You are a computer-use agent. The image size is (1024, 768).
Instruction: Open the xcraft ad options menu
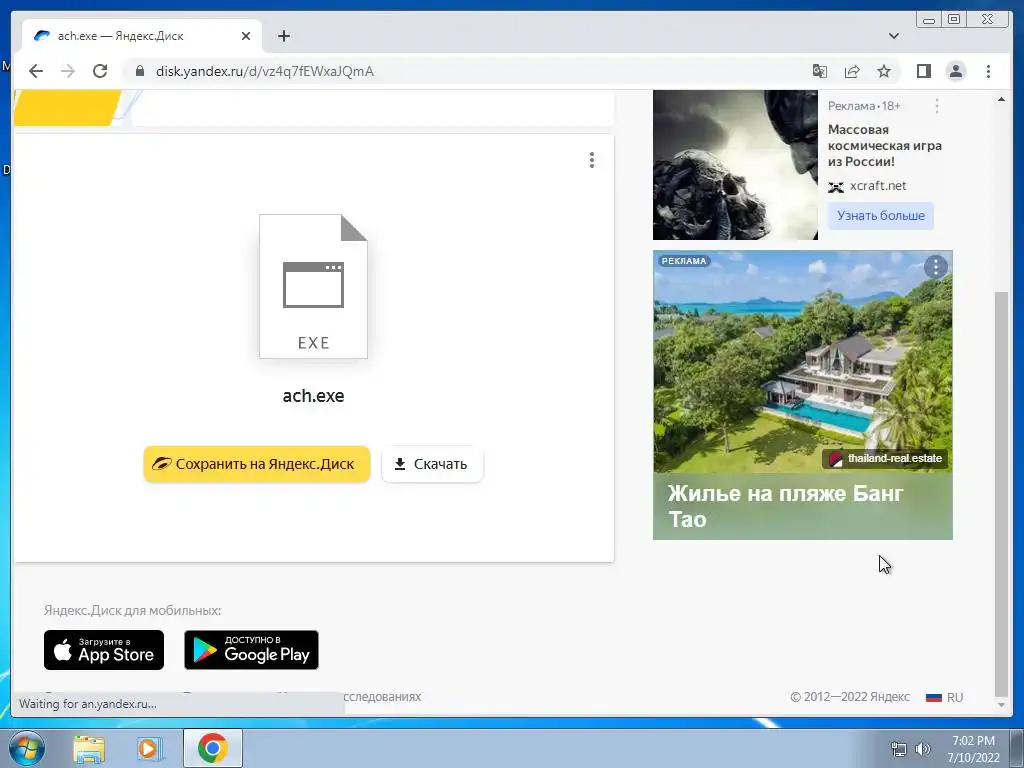click(937, 106)
